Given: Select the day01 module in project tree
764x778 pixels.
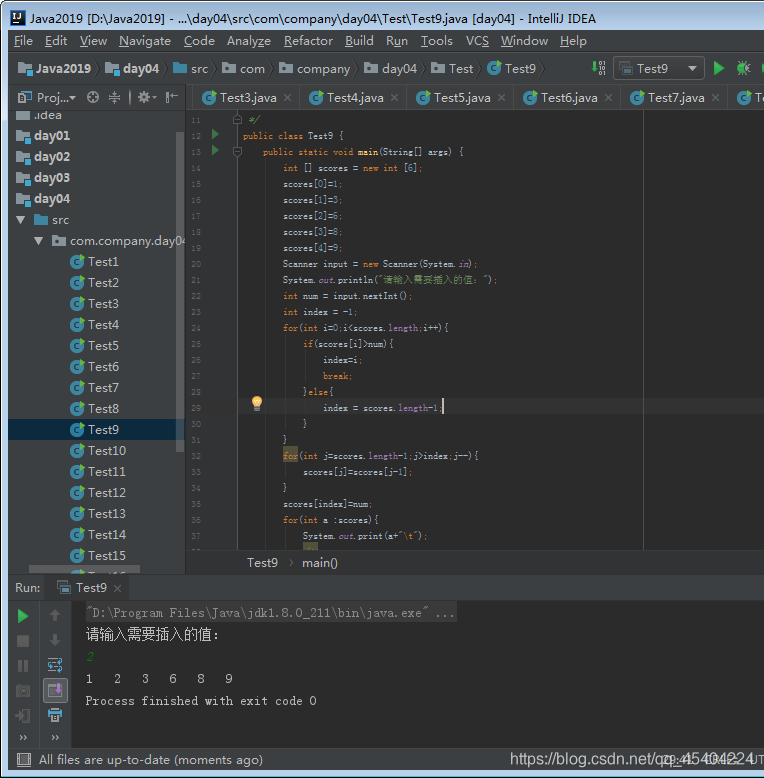Looking at the screenshot, I should (x=43, y=135).
